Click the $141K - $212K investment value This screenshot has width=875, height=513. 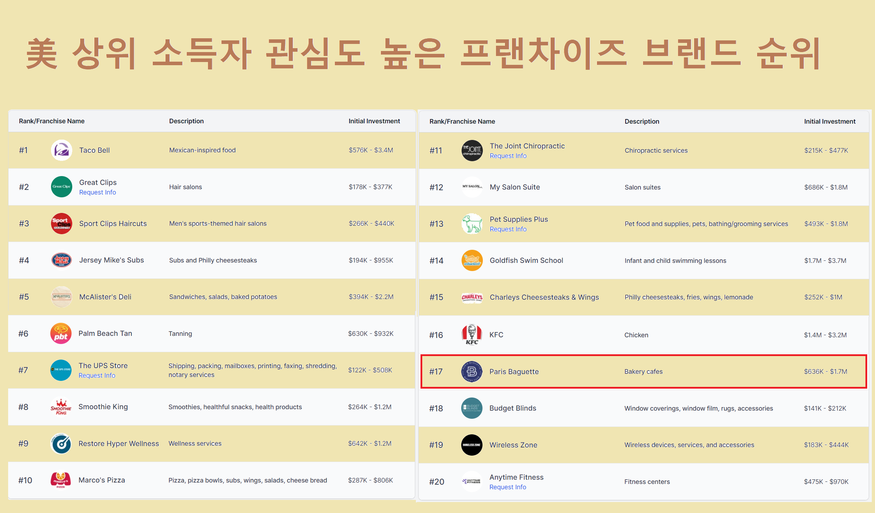pyautogui.click(x=825, y=409)
